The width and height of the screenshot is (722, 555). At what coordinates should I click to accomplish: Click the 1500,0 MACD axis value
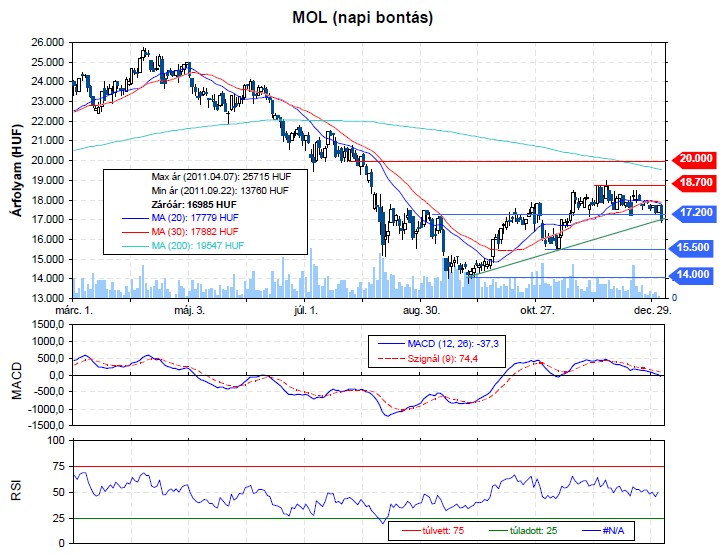click(x=47, y=325)
